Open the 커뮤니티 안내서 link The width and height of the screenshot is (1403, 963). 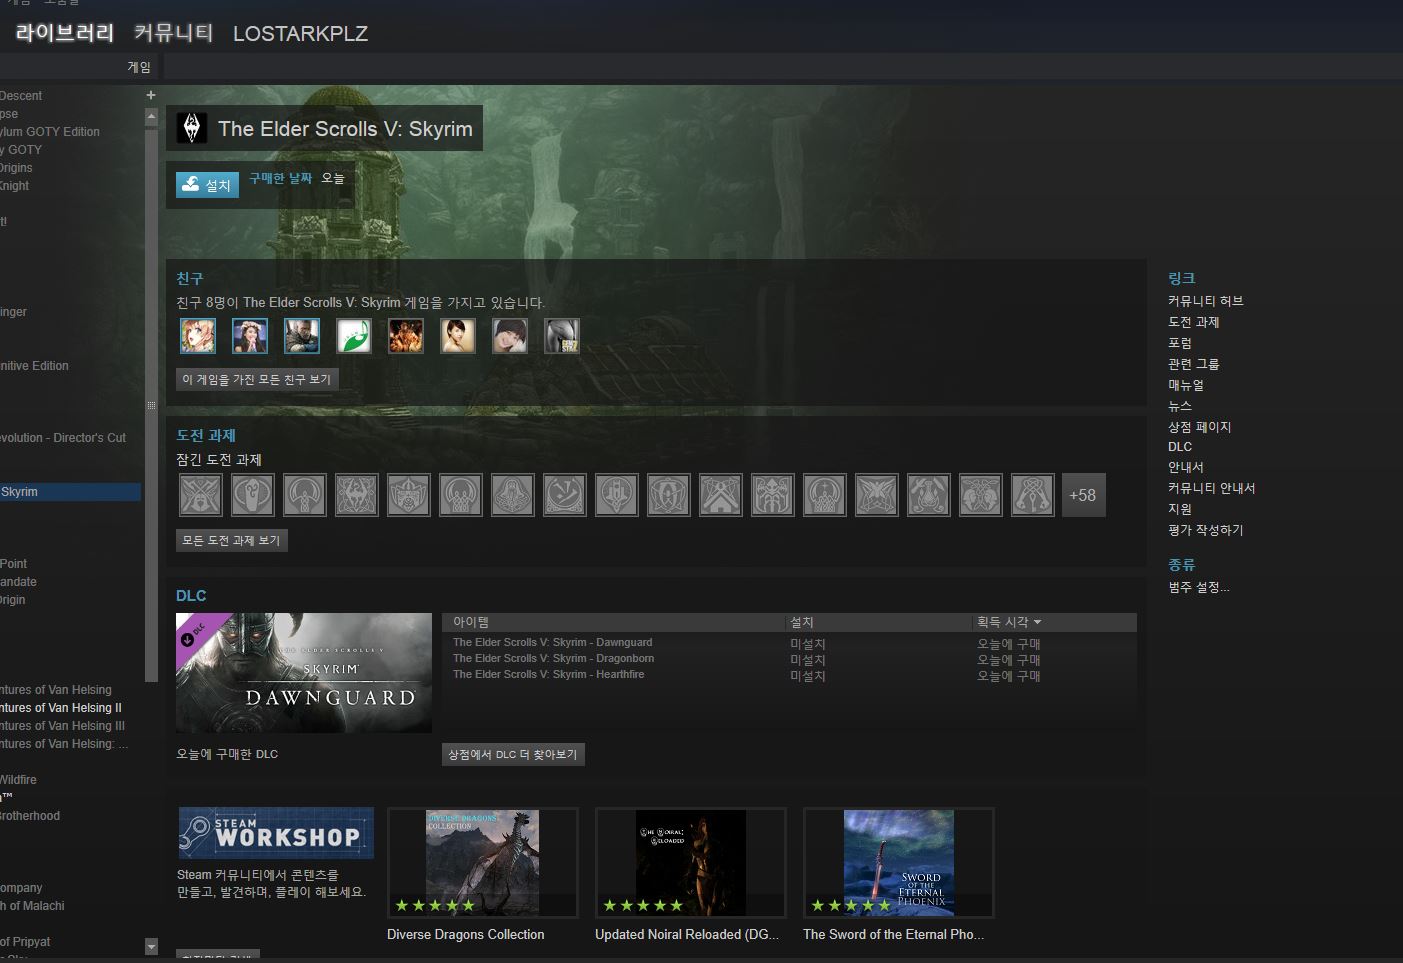(x=1211, y=488)
